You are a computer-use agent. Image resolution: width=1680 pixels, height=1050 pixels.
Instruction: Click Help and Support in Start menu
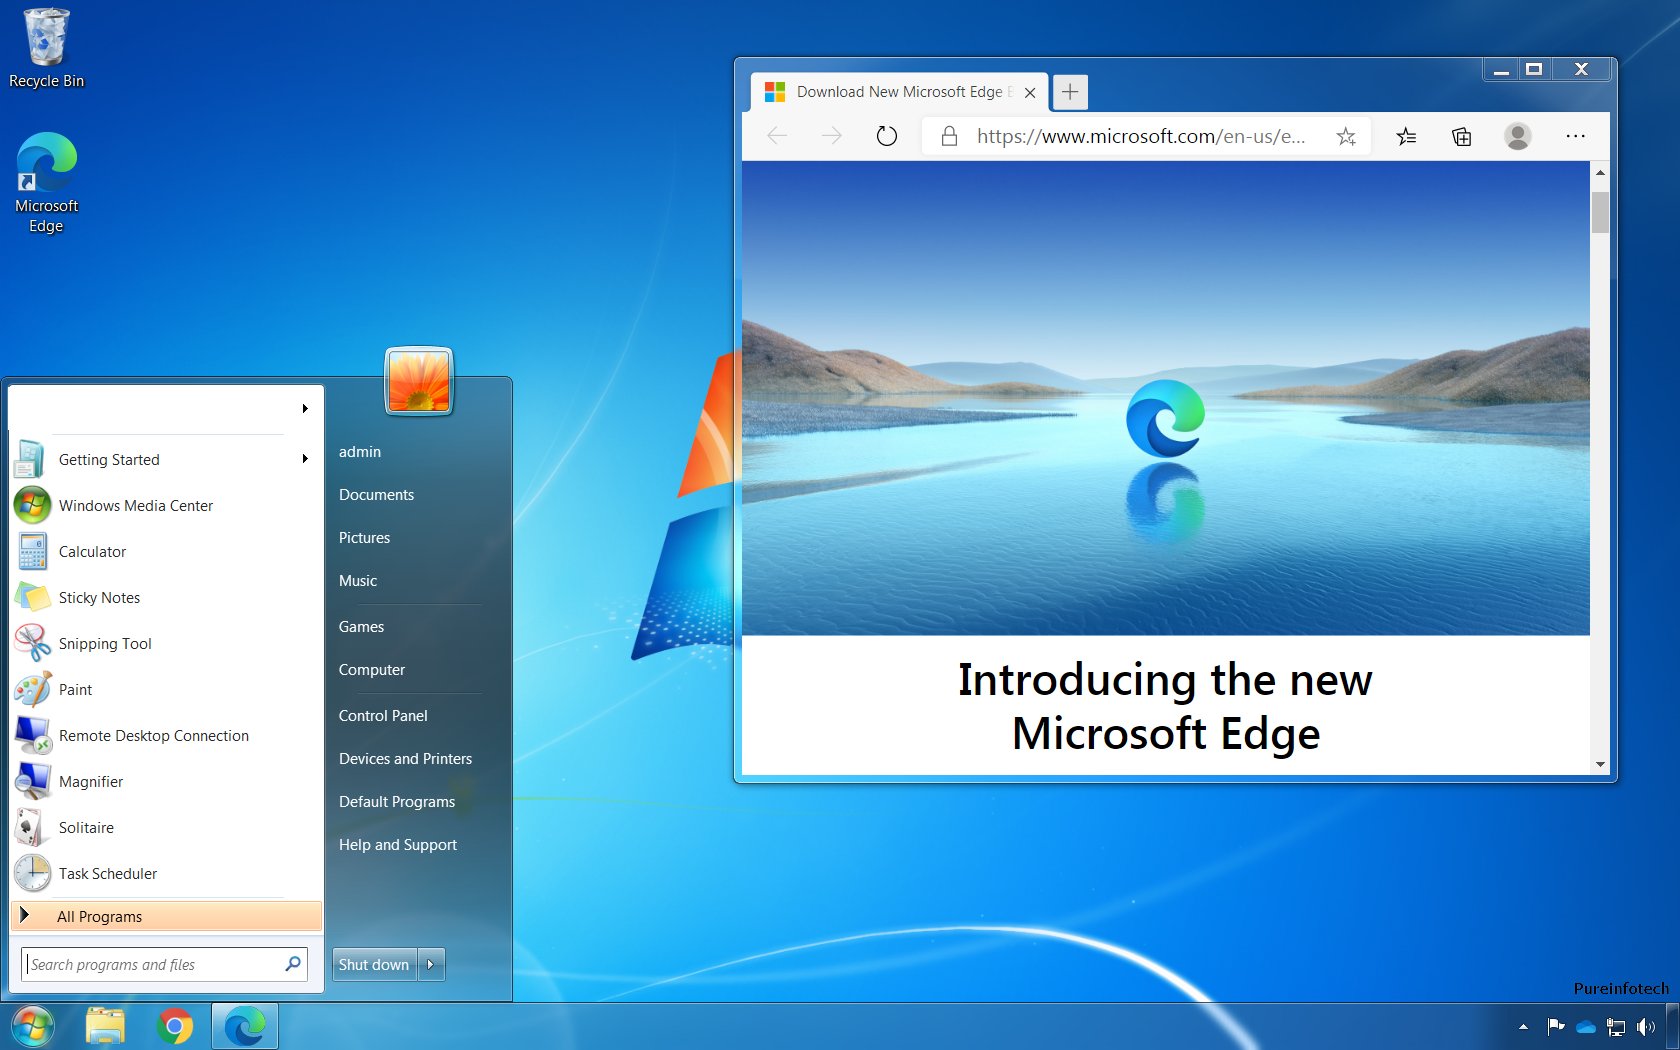pyautogui.click(x=397, y=845)
